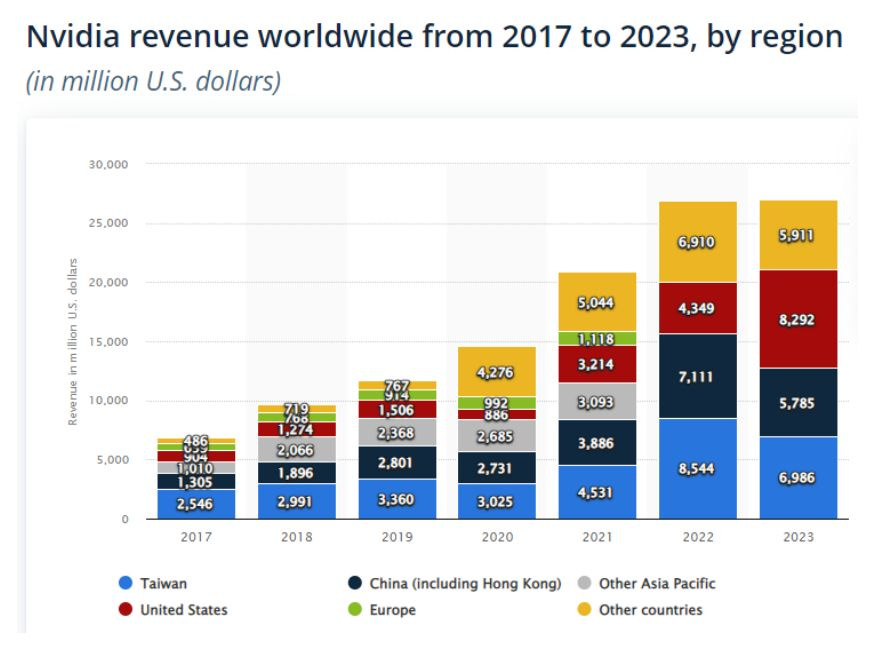The width and height of the screenshot is (877, 661).
Task: Click the 2017 x-axis year label
Action: [196, 537]
